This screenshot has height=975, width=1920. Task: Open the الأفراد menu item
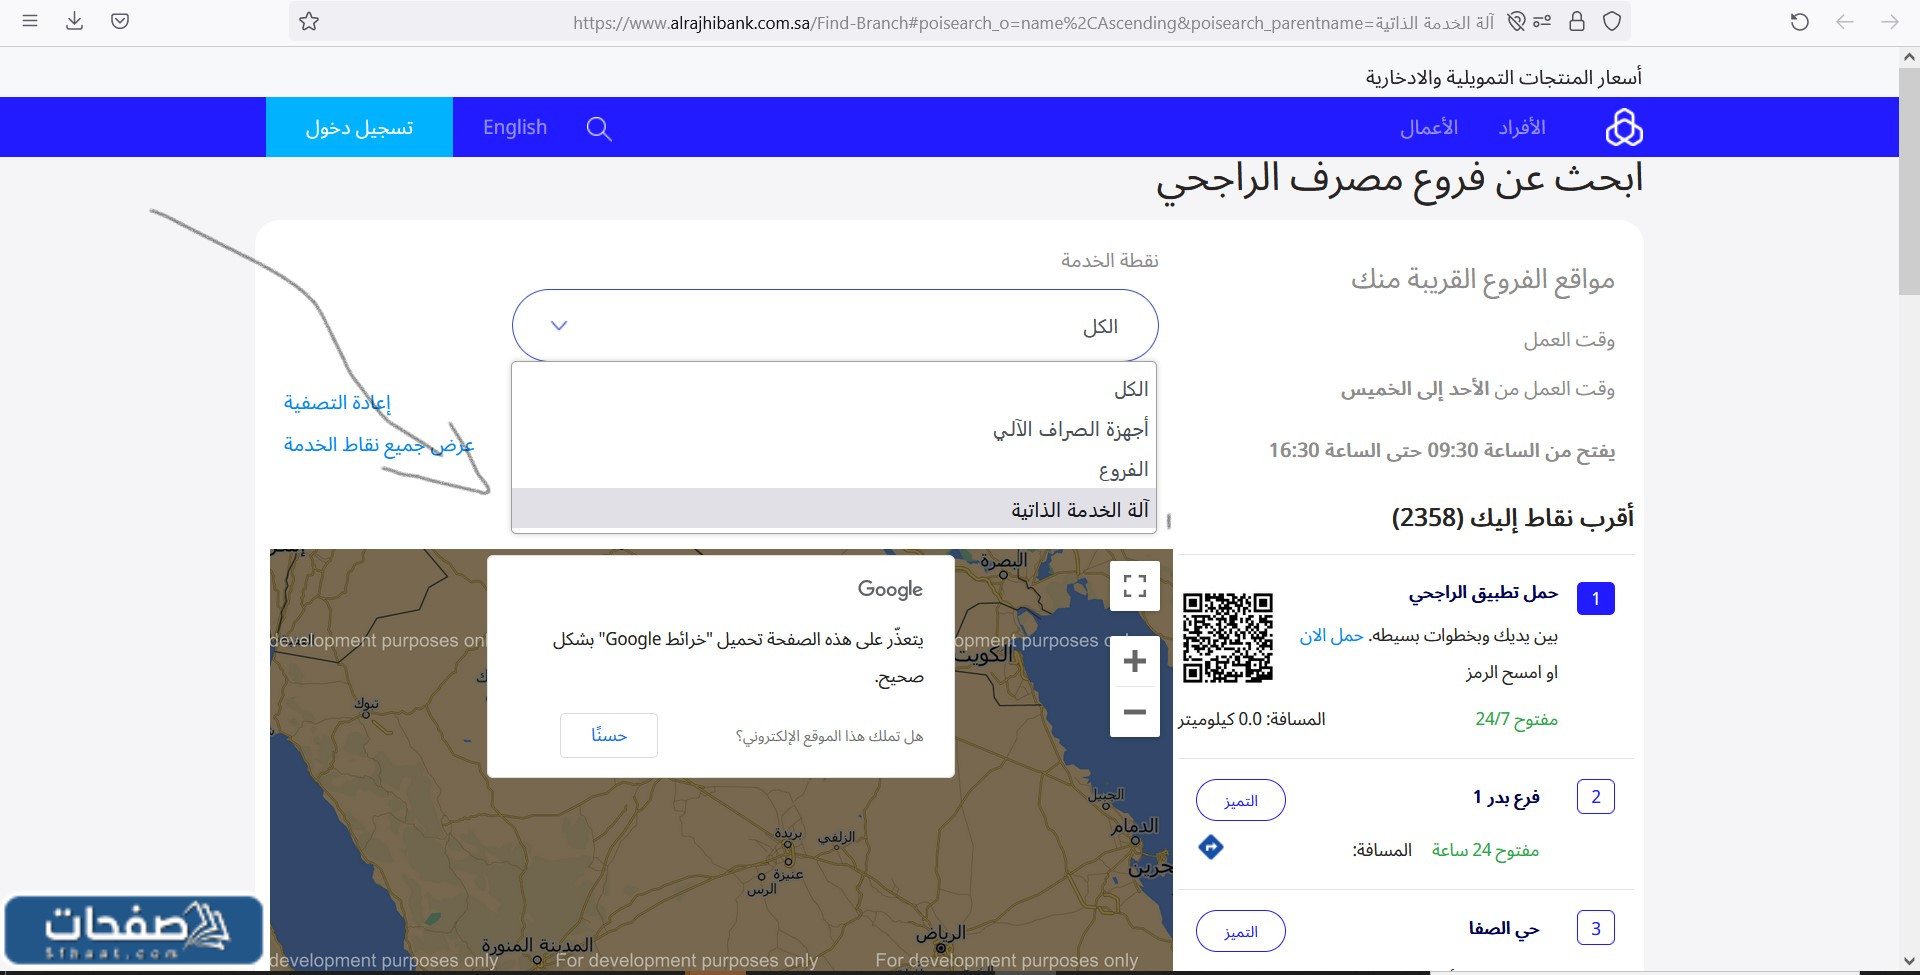1521,127
